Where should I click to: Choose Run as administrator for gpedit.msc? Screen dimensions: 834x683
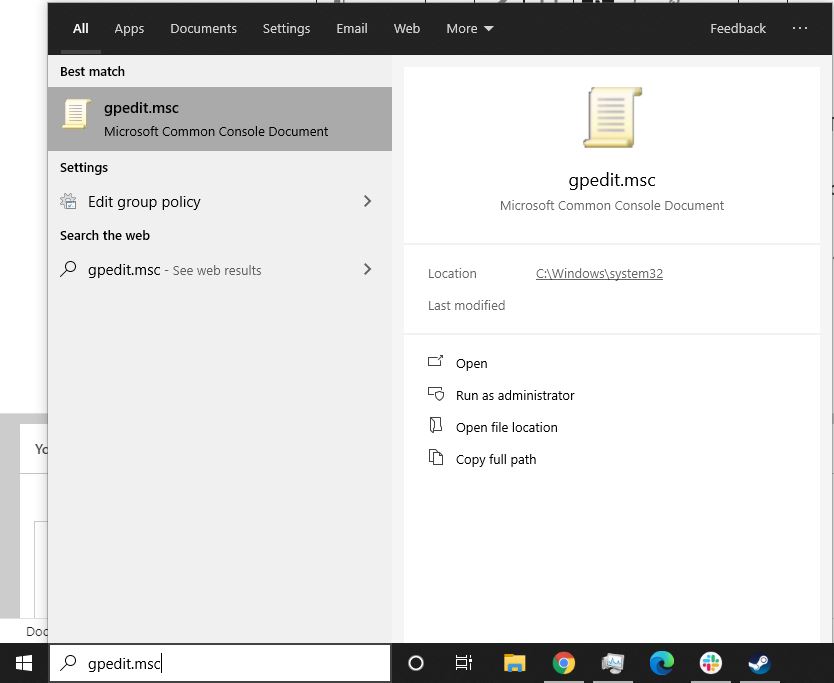click(x=514, y=396)
